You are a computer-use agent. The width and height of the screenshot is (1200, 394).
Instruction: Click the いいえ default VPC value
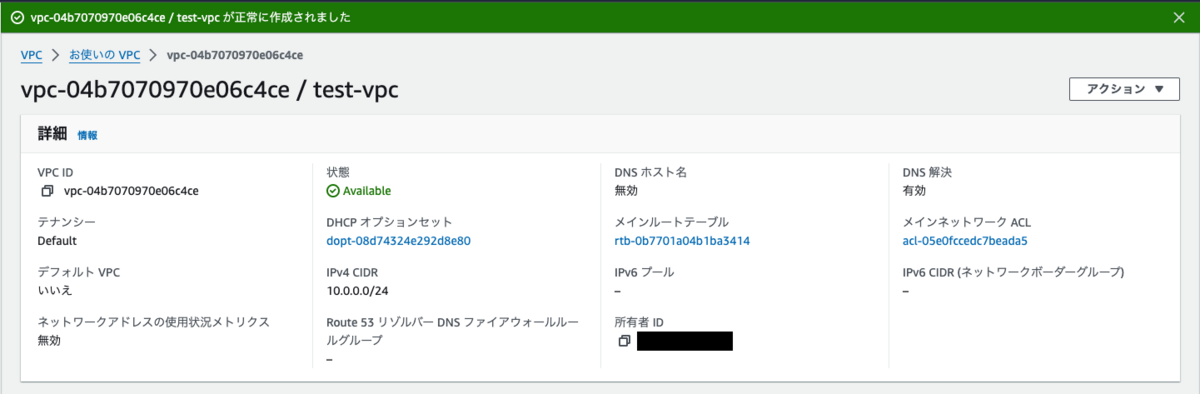point(55,291)
